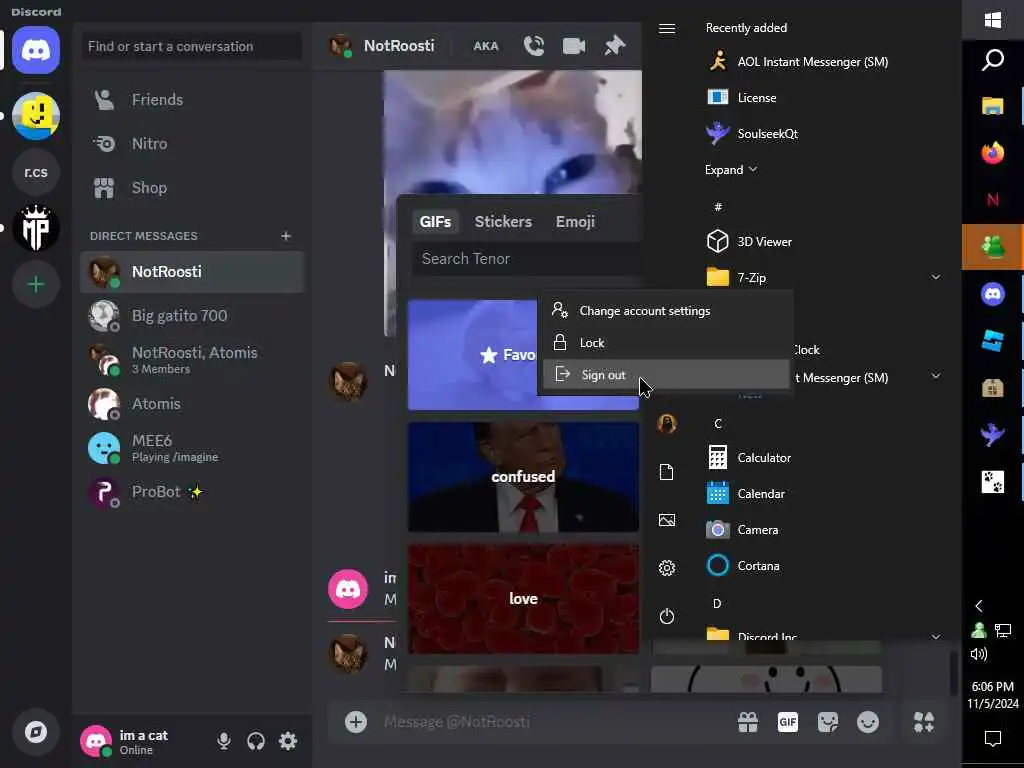Open Shop page

pos(192,187)
